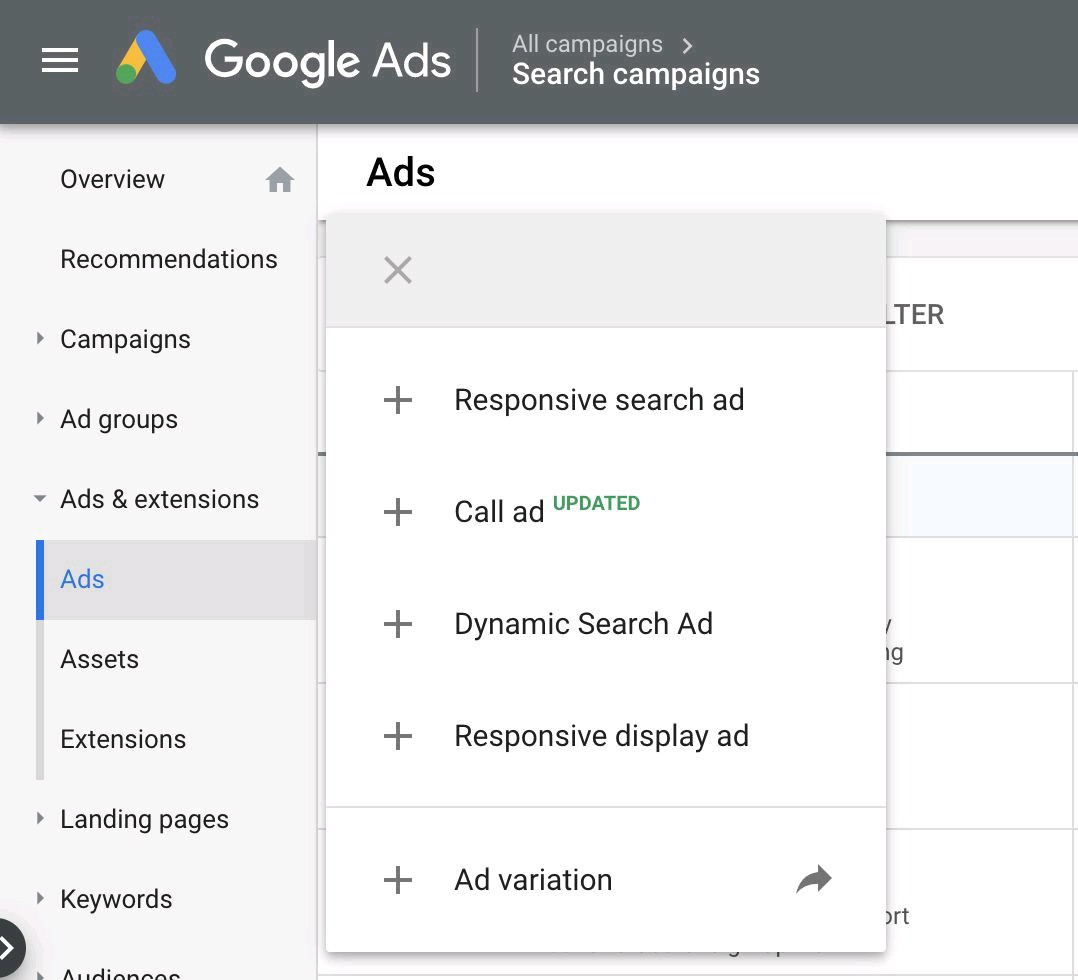
Task: Open Keywords in sidebar
Action: [116, 900]
